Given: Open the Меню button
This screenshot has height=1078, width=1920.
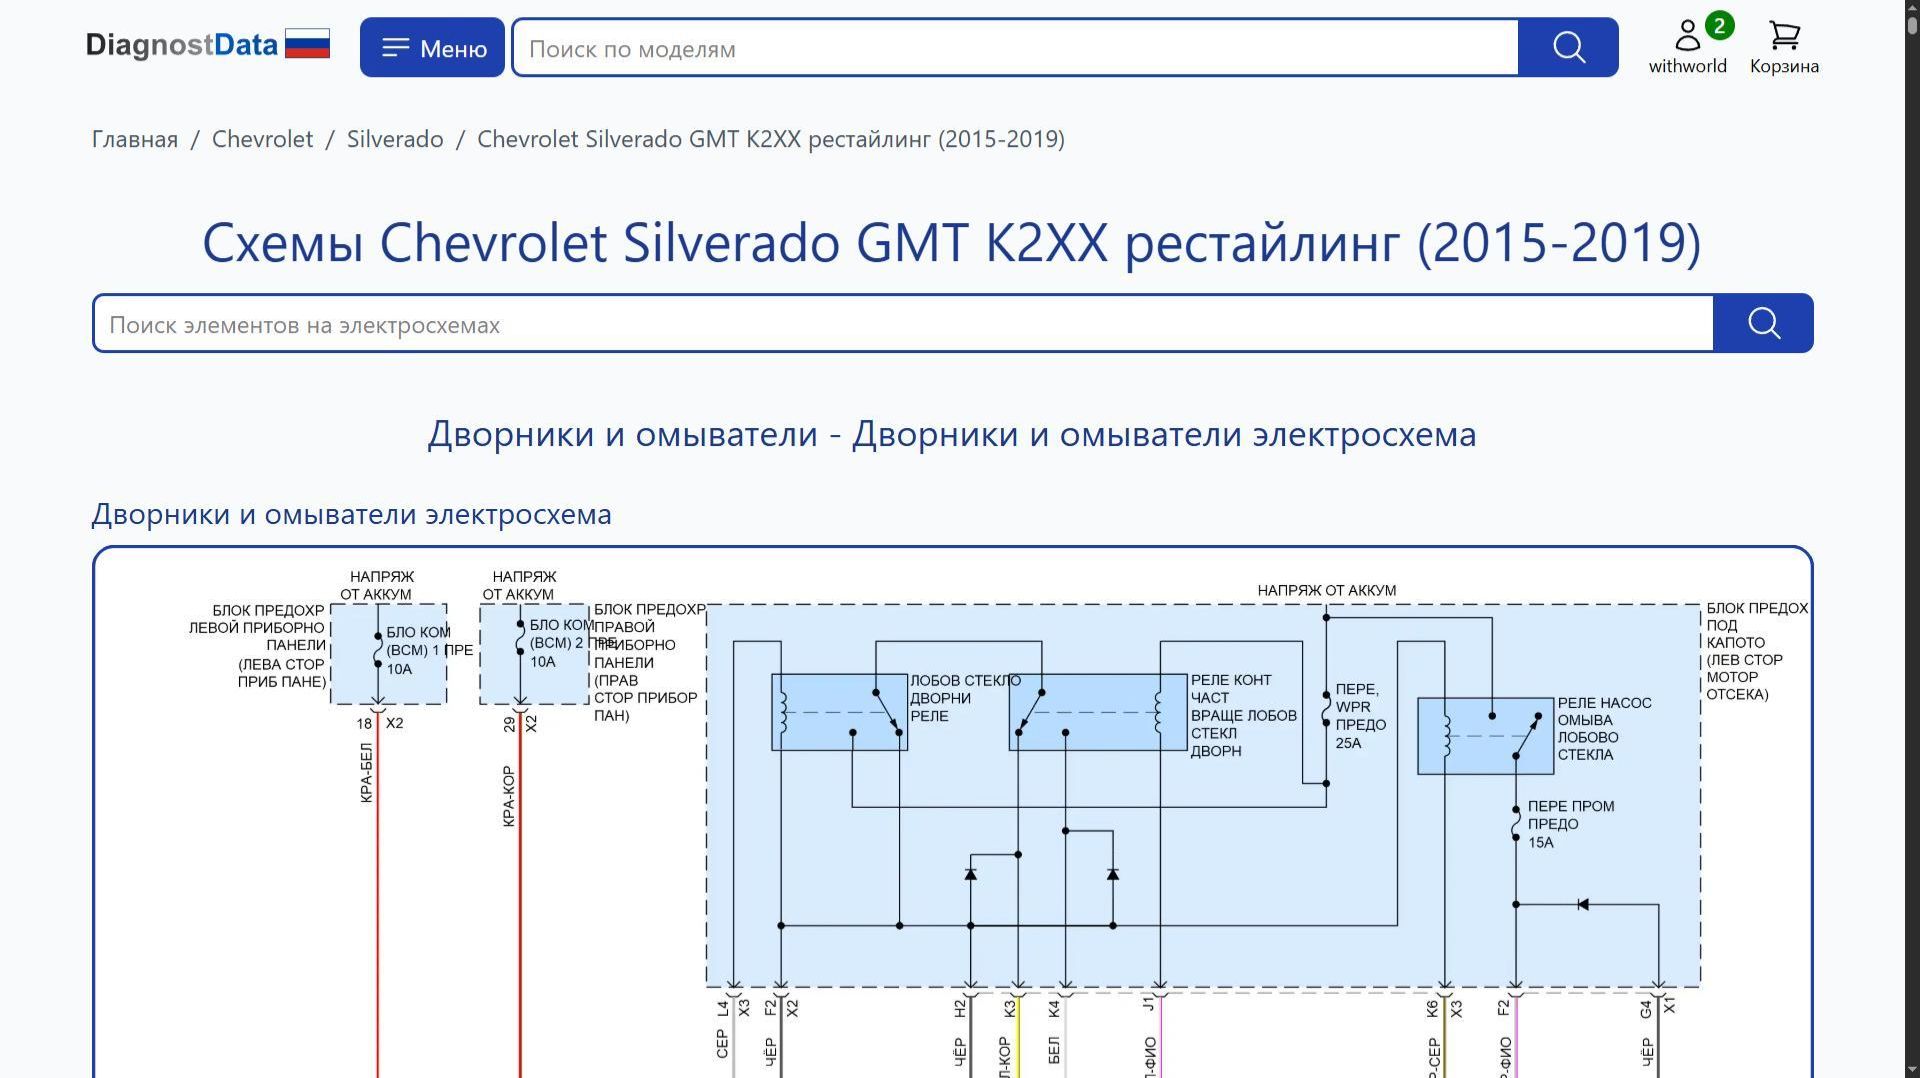Looking at the screenshot, I should [x=432, y=47].
